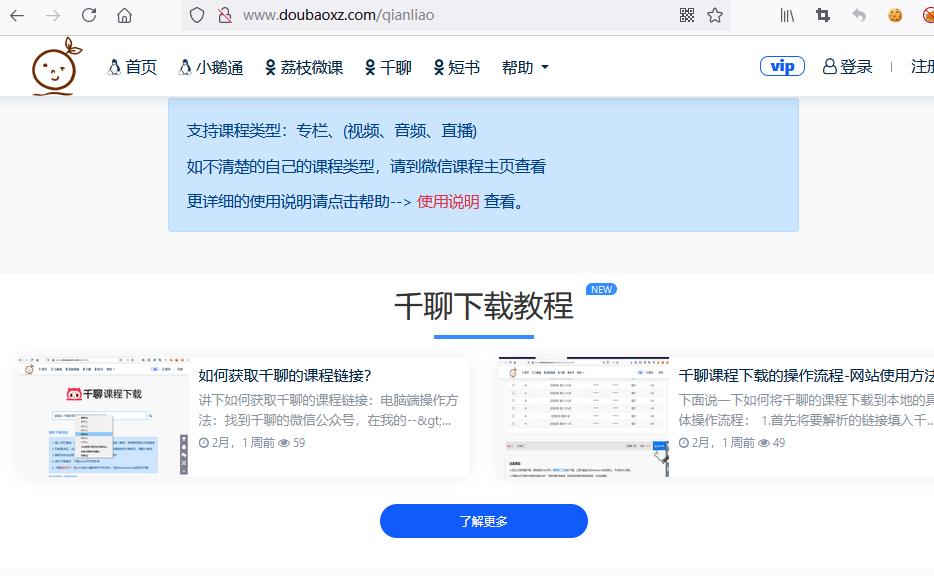This screenshot has width=934, height=576.
Task: Click the NEW badge beside the heading
Action: click(601, 289)
